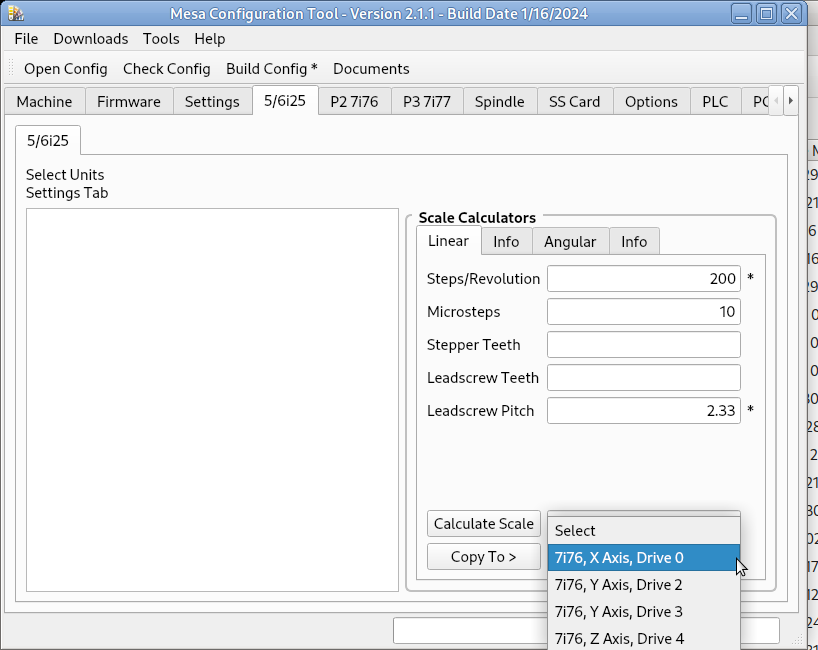818x650 pixels.
Task: Choose 7i76, Y Axis, Drive 2
Action: point(644,585)
